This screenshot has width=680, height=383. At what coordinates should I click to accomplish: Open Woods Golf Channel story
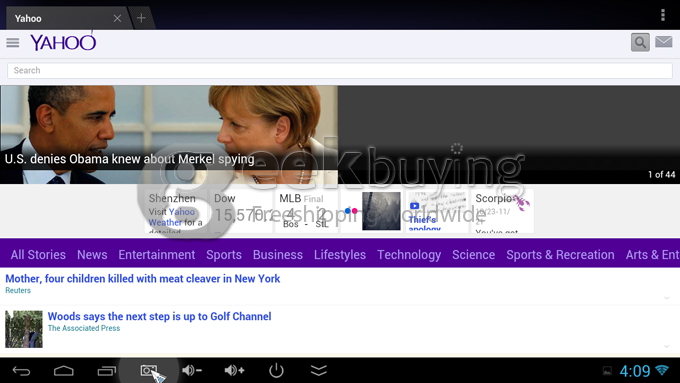[x=159, y=316]
